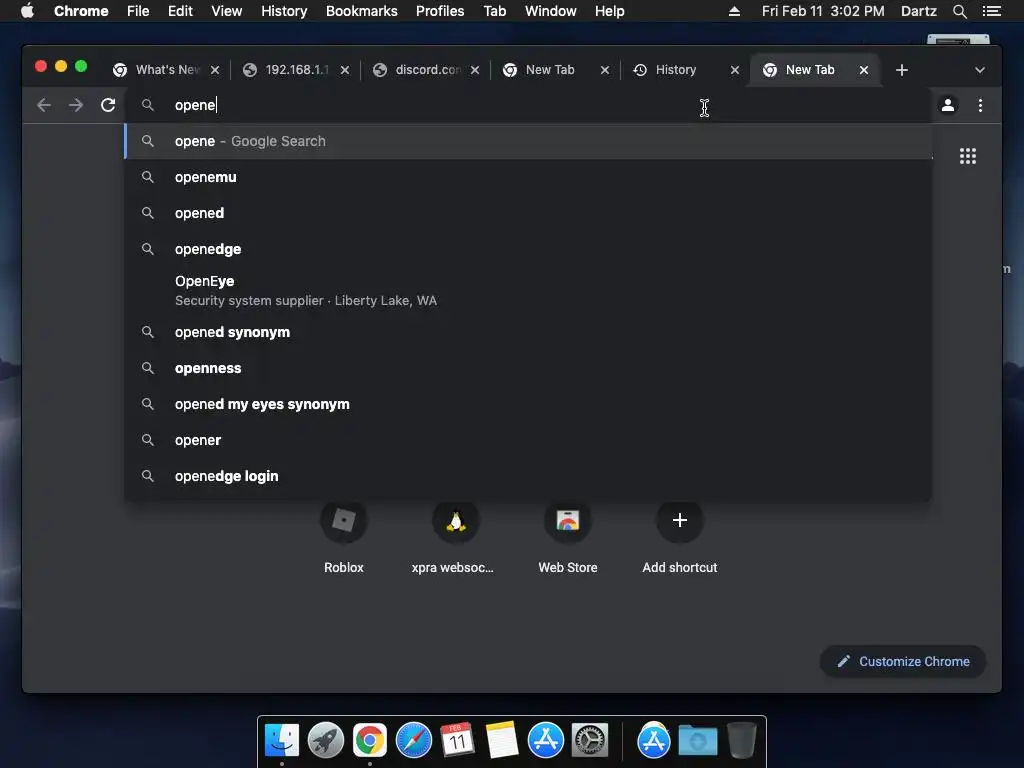Open Safari from the dock
The image size is (1024, 768).
point(414,741)
